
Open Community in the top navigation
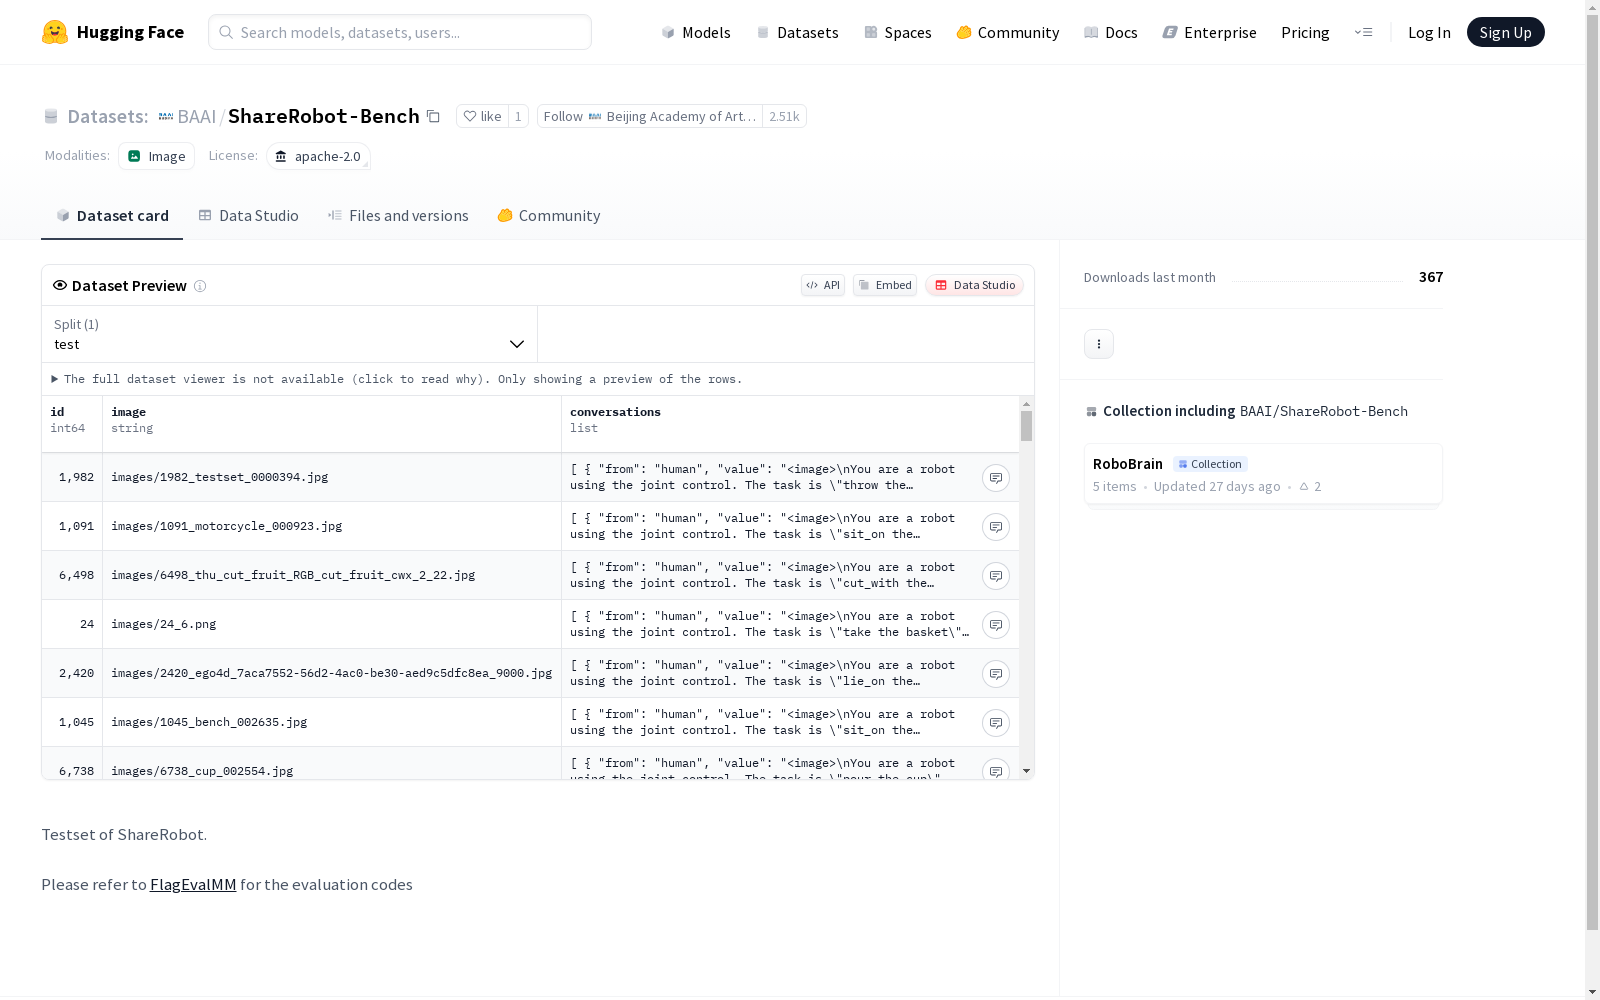coord(1007,32)
